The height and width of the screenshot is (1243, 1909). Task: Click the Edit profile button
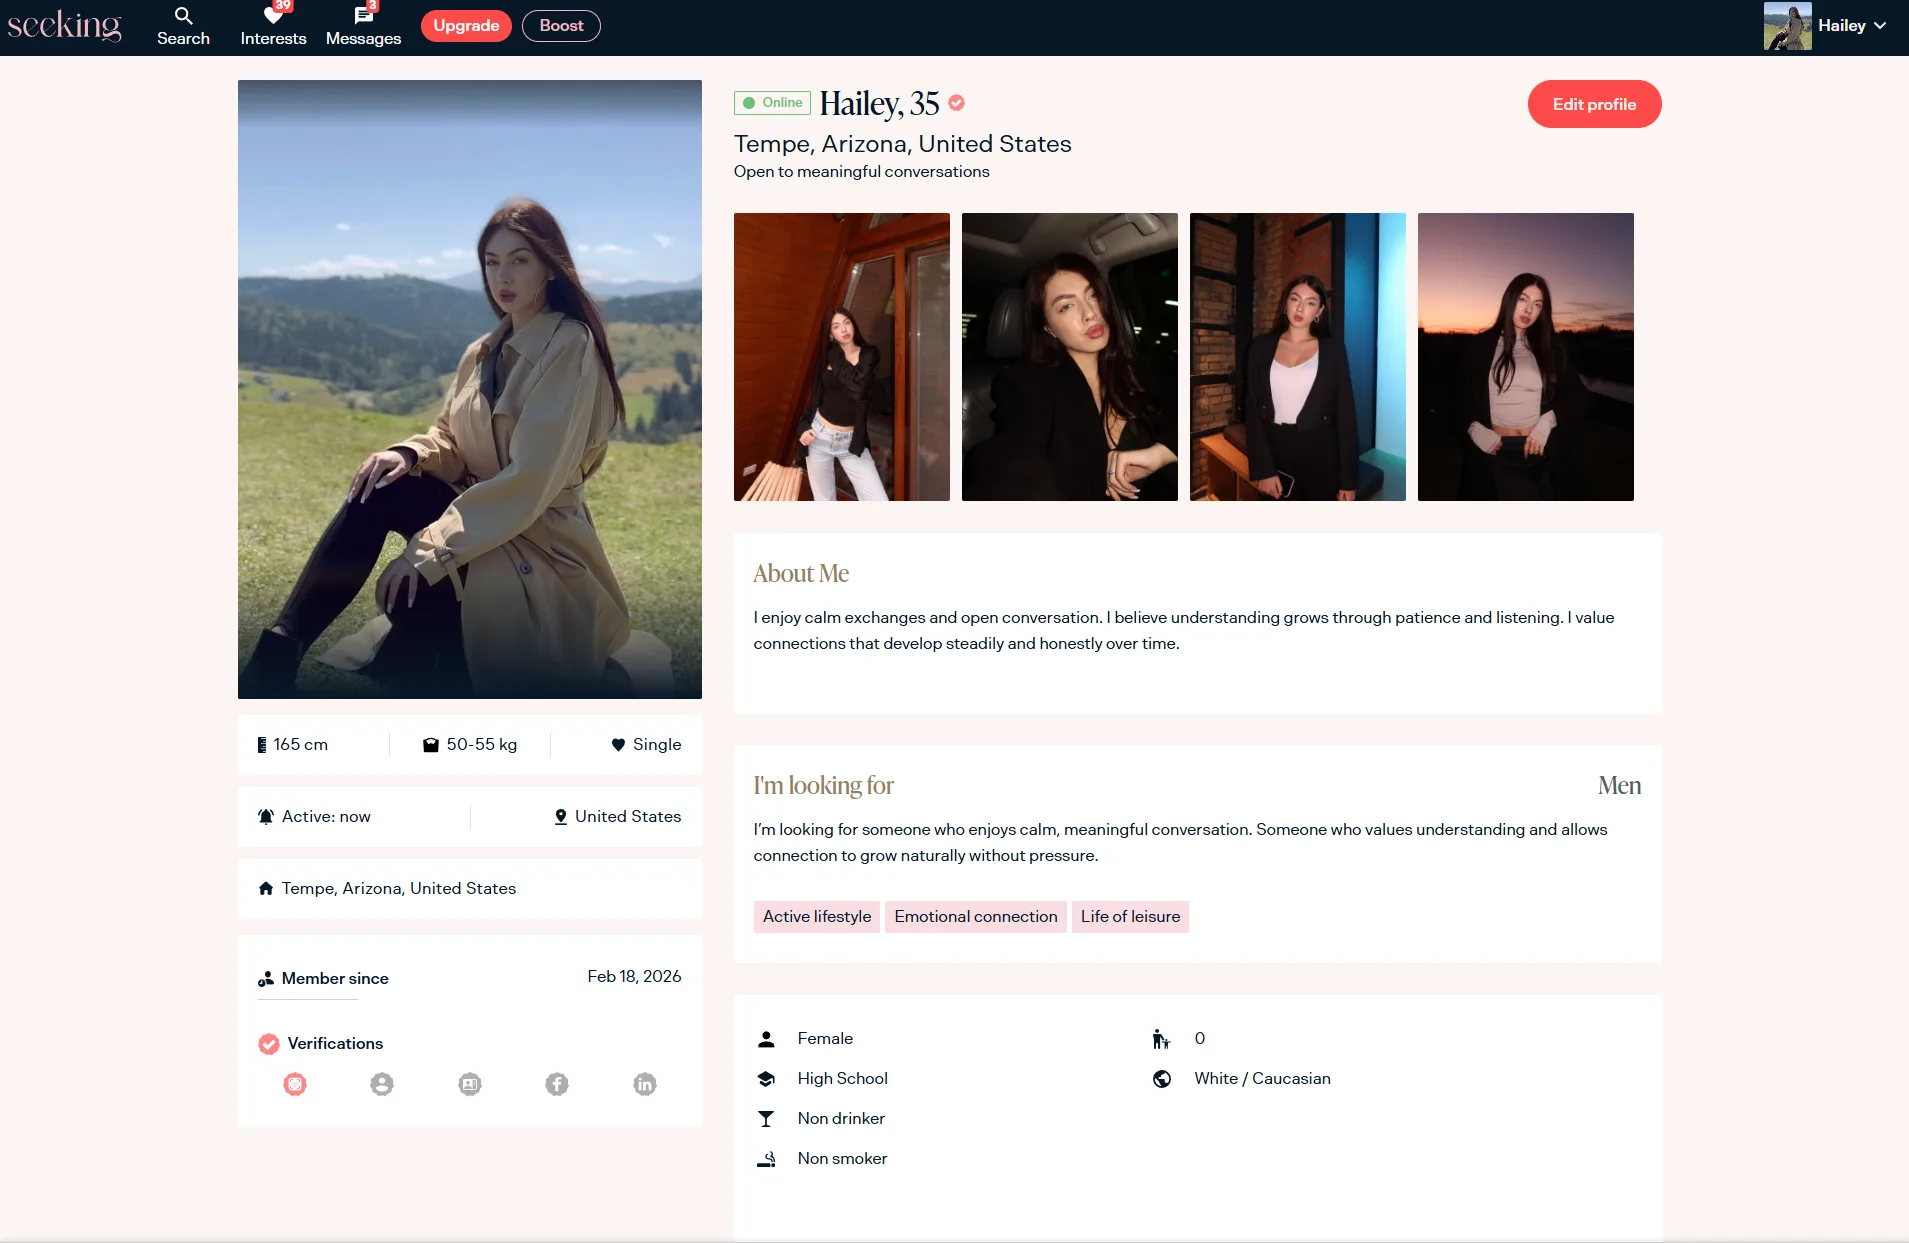pos(1594,104)
